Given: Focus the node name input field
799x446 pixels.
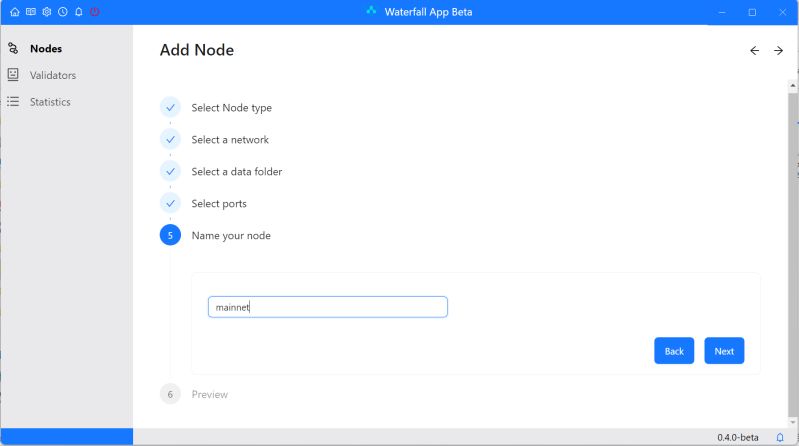Looking at the screenshot, I should [x=328, y=307].
